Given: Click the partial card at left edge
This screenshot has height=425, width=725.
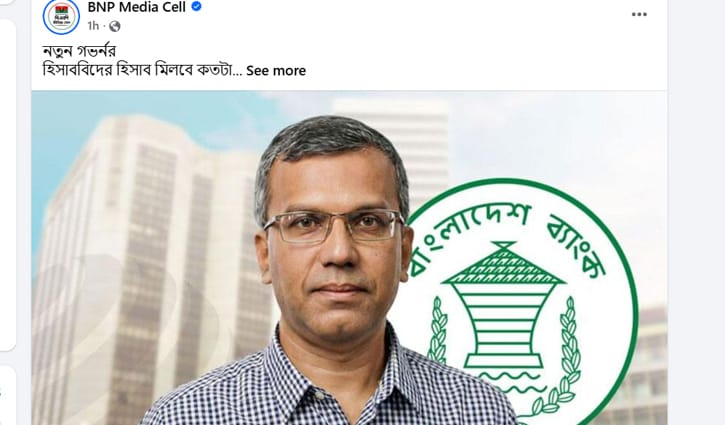Looking at the screenshot, I should (x=7, y=185).
